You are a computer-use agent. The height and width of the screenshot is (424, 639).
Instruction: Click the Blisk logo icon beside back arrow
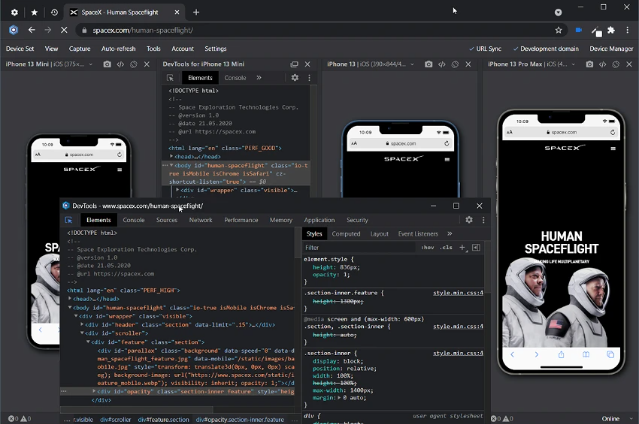(13, 30)
